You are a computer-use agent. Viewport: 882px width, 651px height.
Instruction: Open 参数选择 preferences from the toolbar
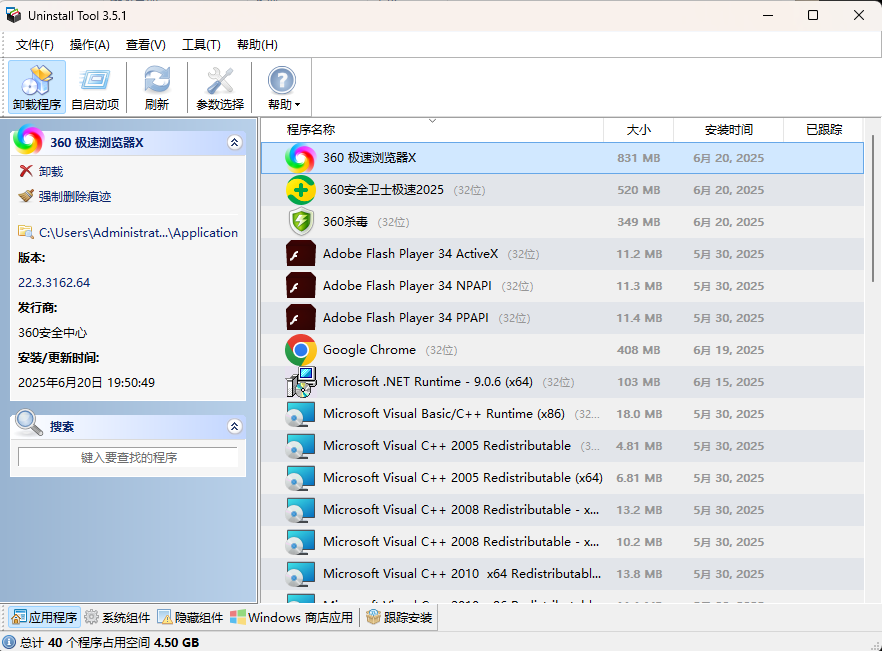tap(220, 87)
